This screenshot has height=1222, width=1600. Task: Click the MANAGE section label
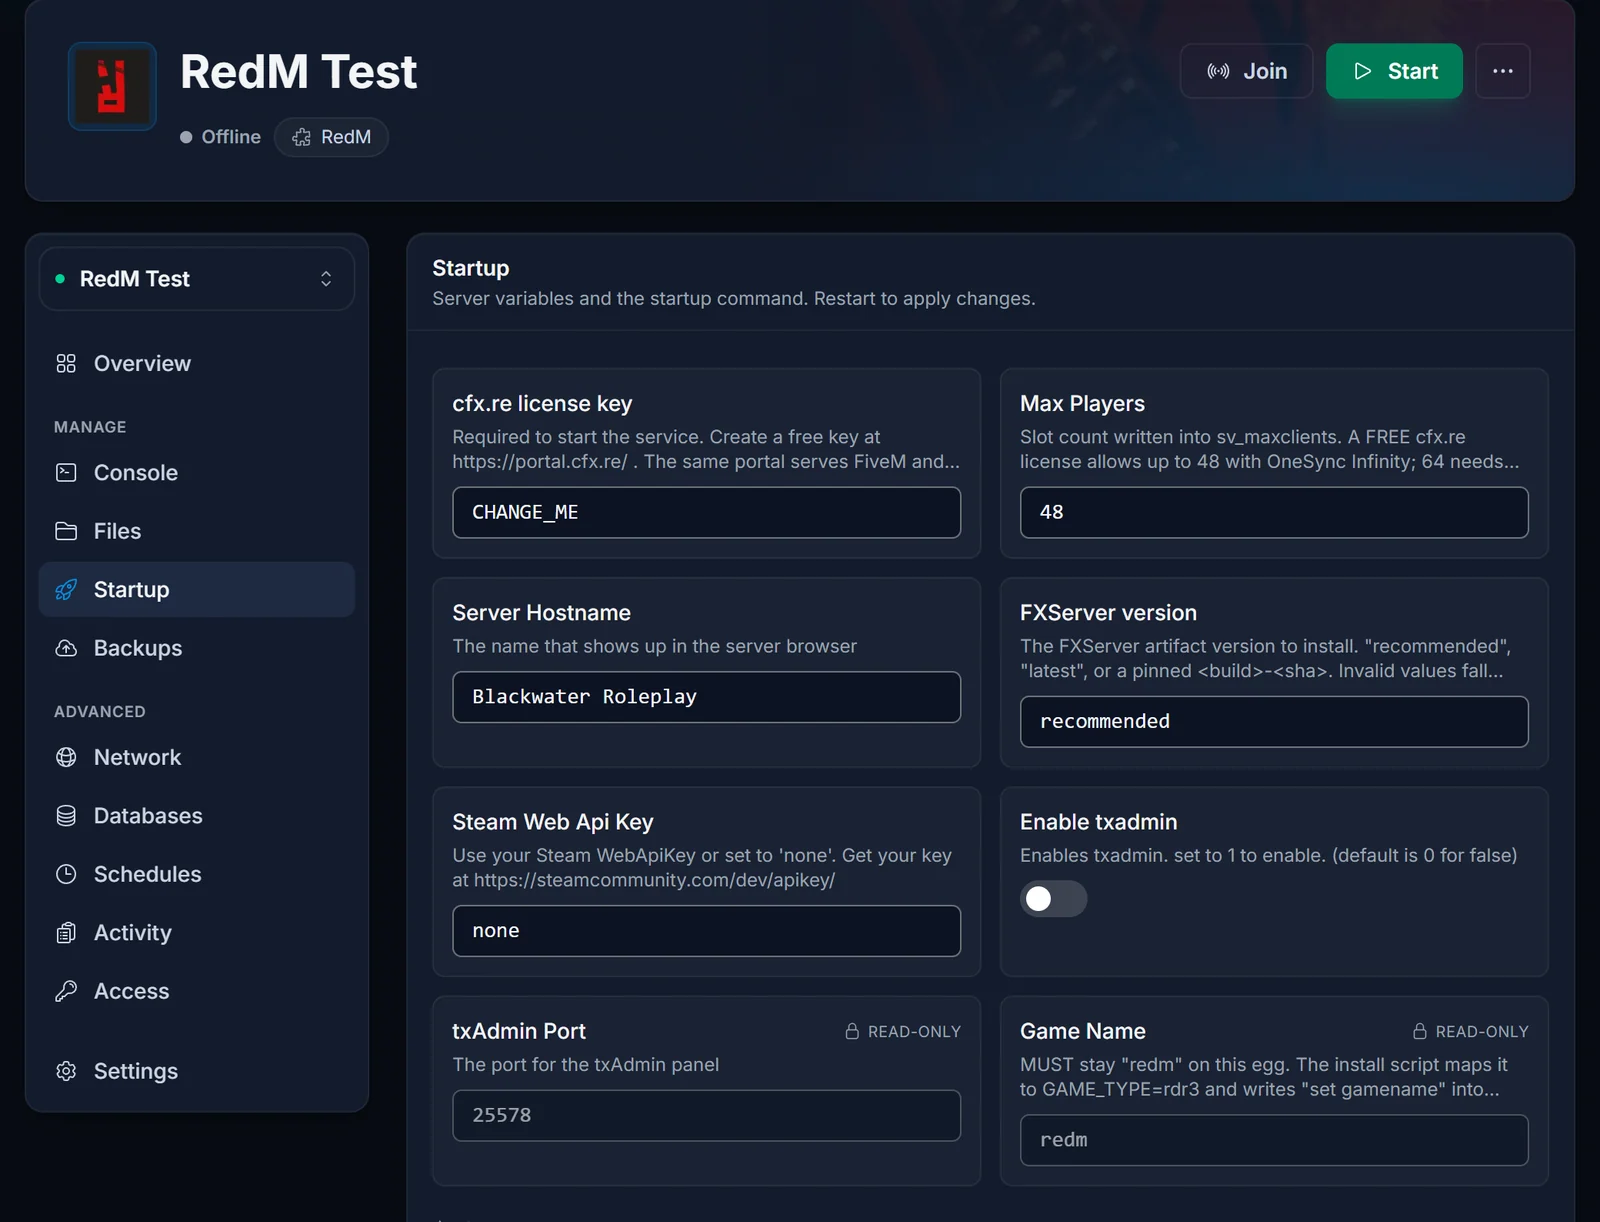pyautogui.click(x=90, y=427)
